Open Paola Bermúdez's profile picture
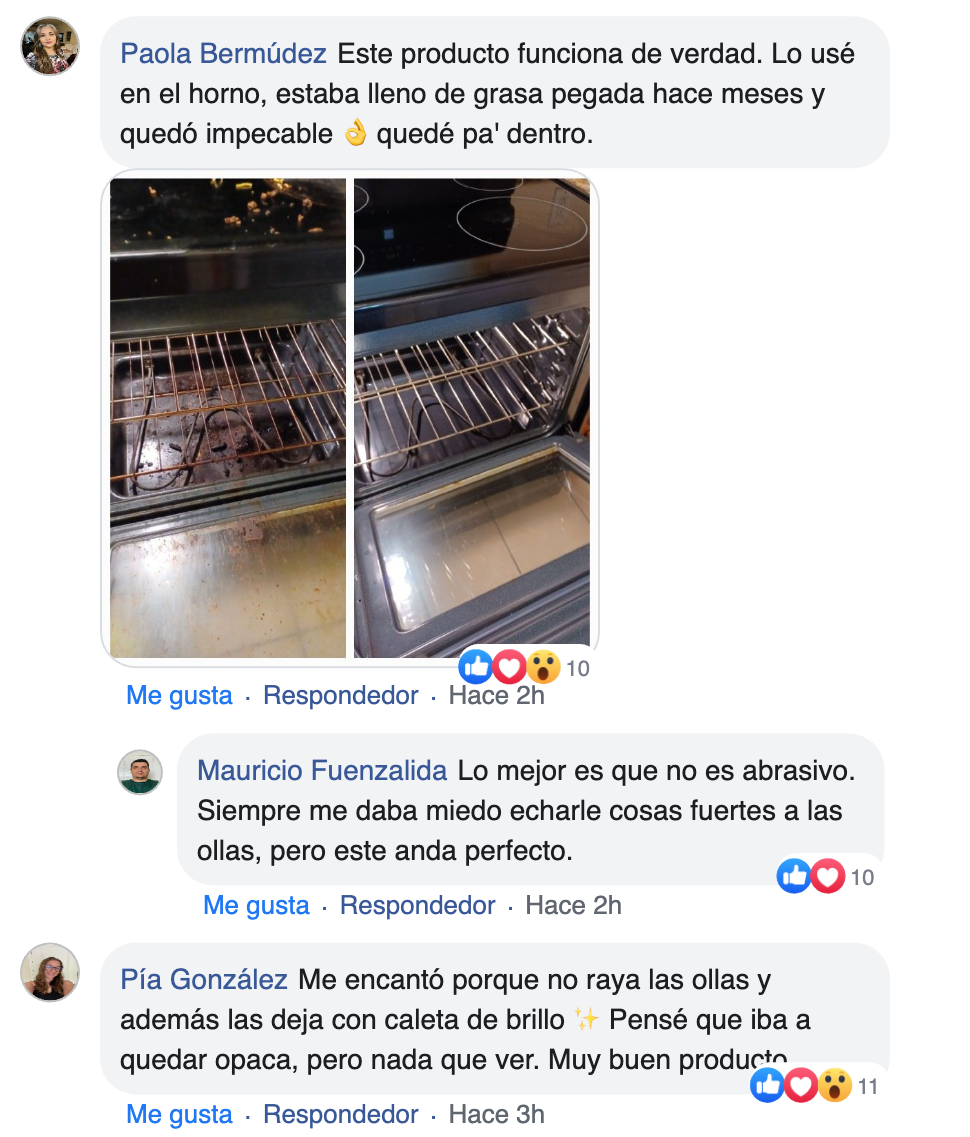The image size is (970, 1137). point(50,46)
